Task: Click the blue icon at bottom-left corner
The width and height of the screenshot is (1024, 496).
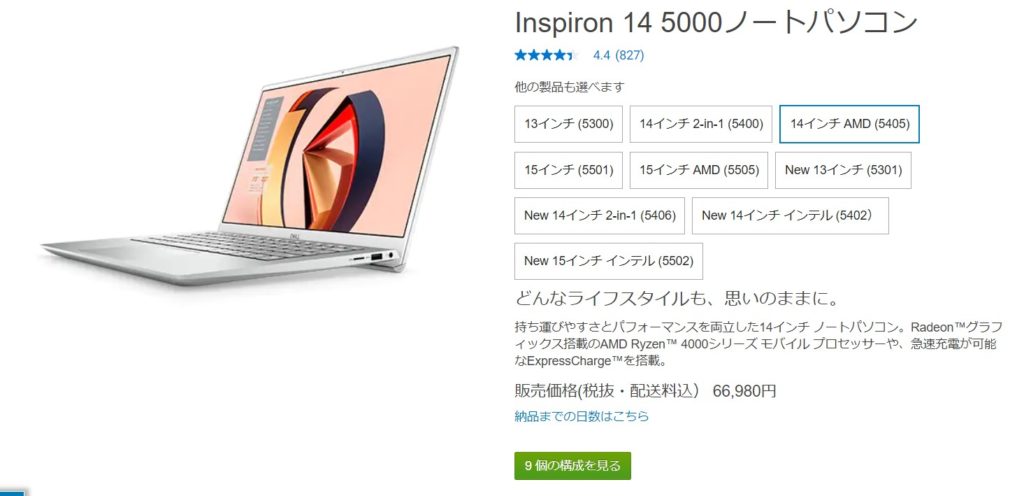Action: click(12, 491)
